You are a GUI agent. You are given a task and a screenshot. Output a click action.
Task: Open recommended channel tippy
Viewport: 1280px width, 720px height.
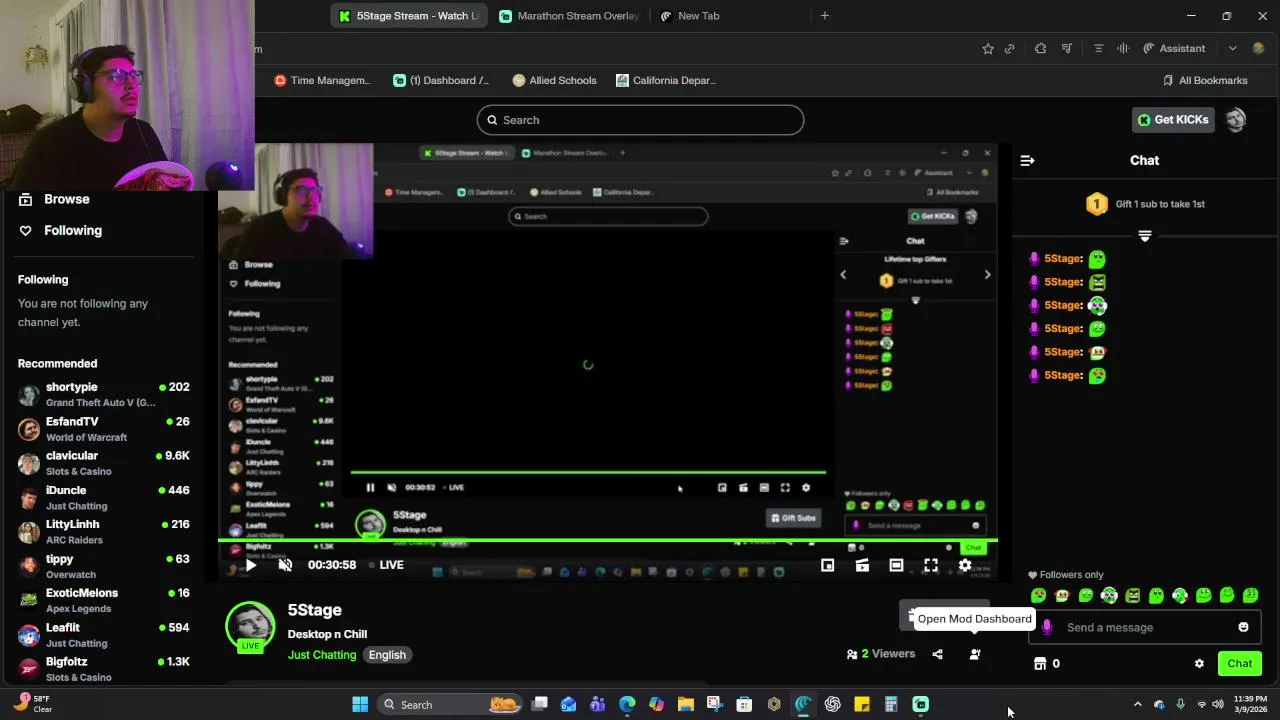103,566
